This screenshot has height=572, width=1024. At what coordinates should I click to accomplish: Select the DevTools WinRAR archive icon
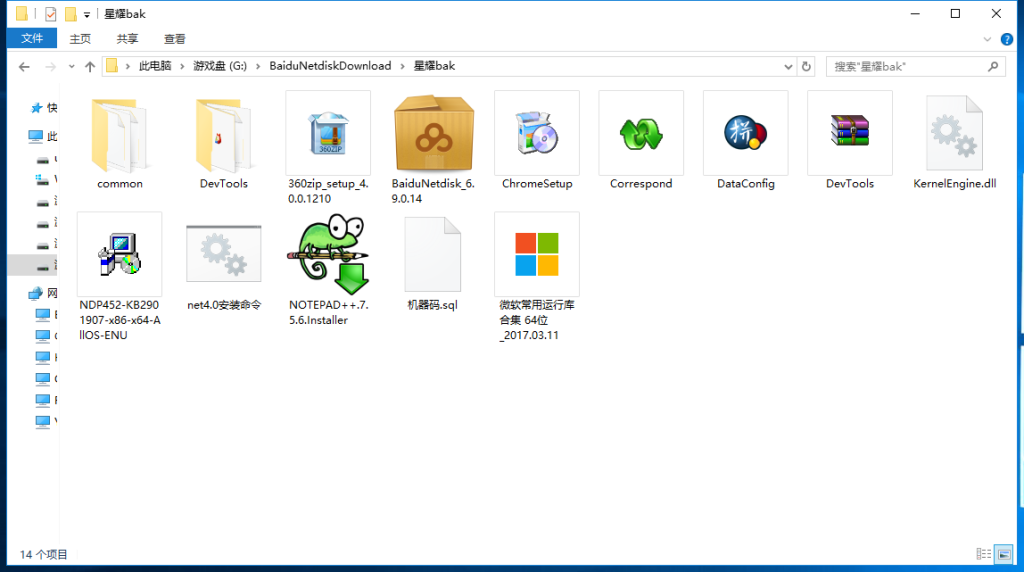point(850,131)
